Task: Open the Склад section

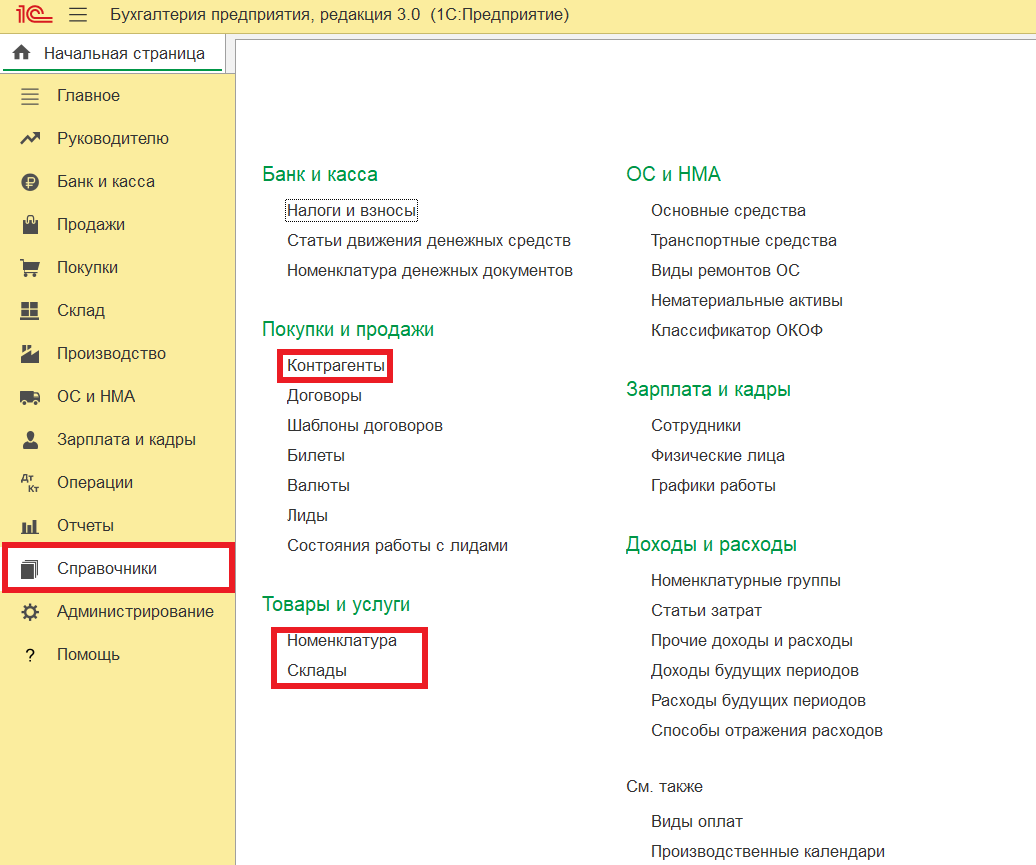Action: (x=81, y=311)
